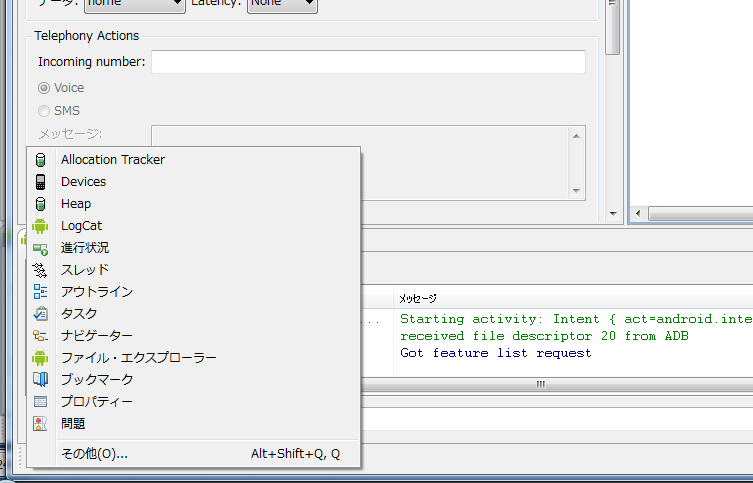This screenshot has height=483, width=753.
Task: Open the Heap view
Action: pos(194,204)
